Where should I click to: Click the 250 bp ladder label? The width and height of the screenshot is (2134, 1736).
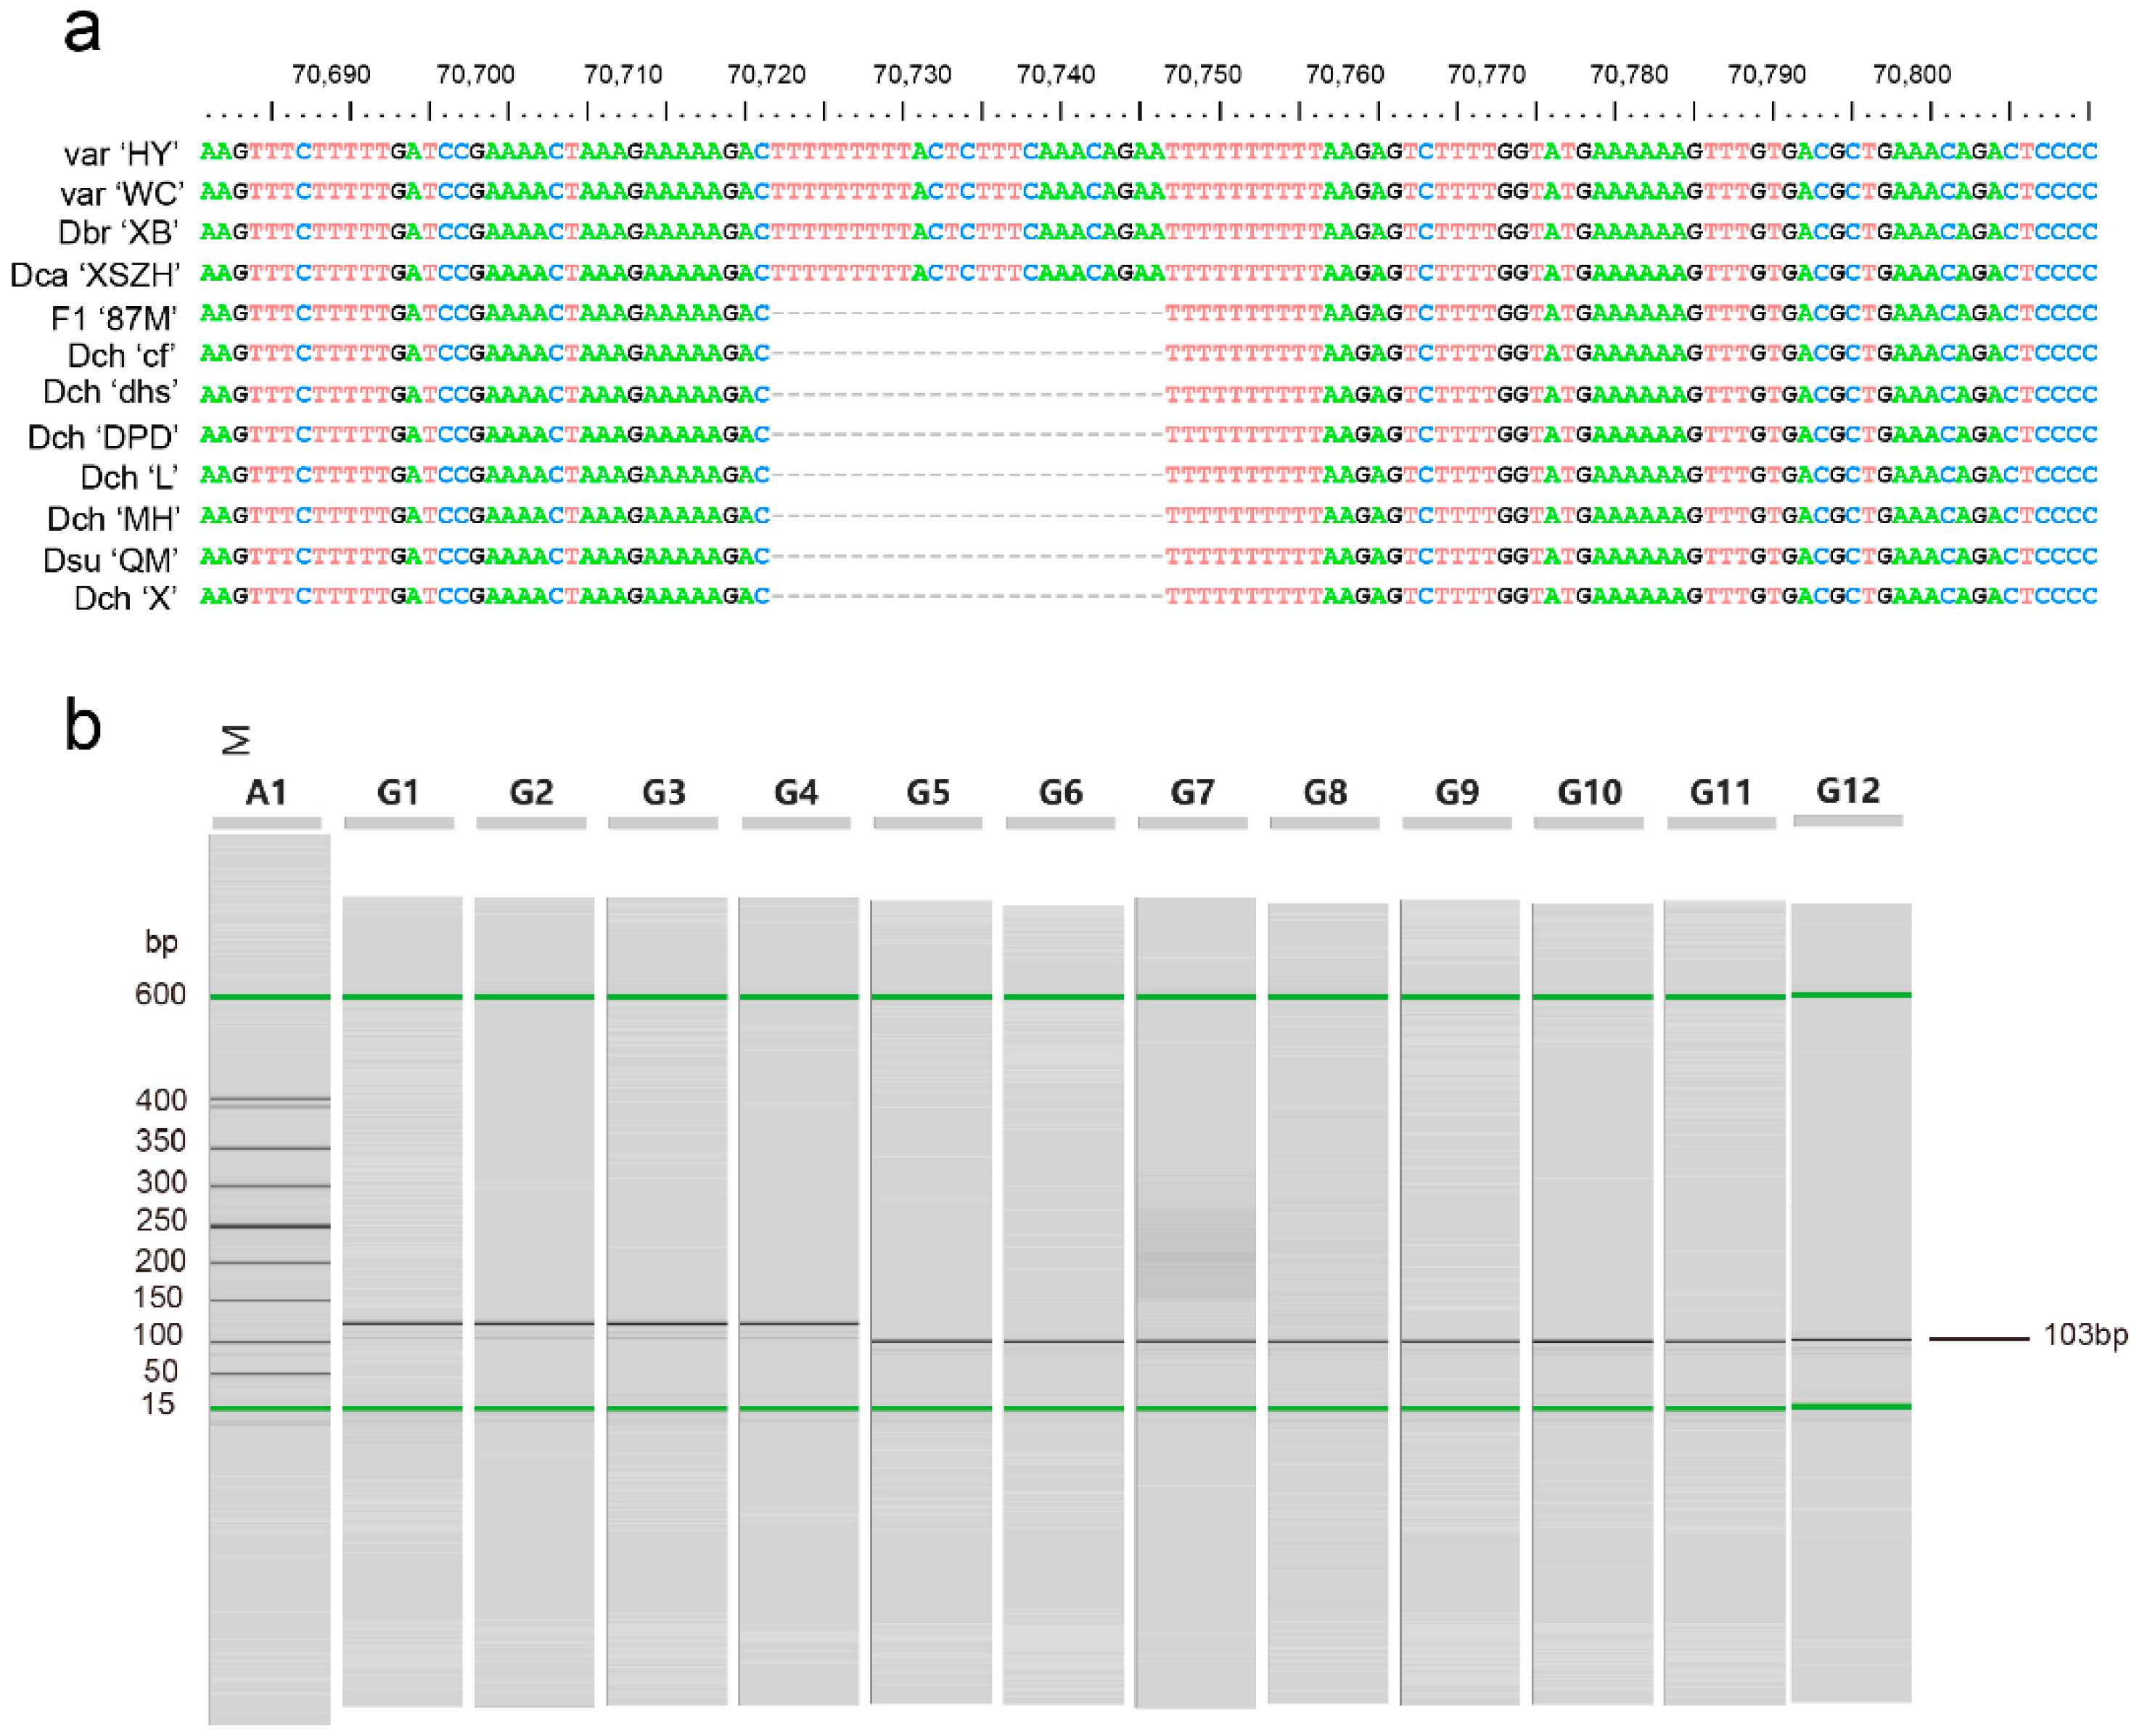pyautogui.click(x=160, y=1220)
